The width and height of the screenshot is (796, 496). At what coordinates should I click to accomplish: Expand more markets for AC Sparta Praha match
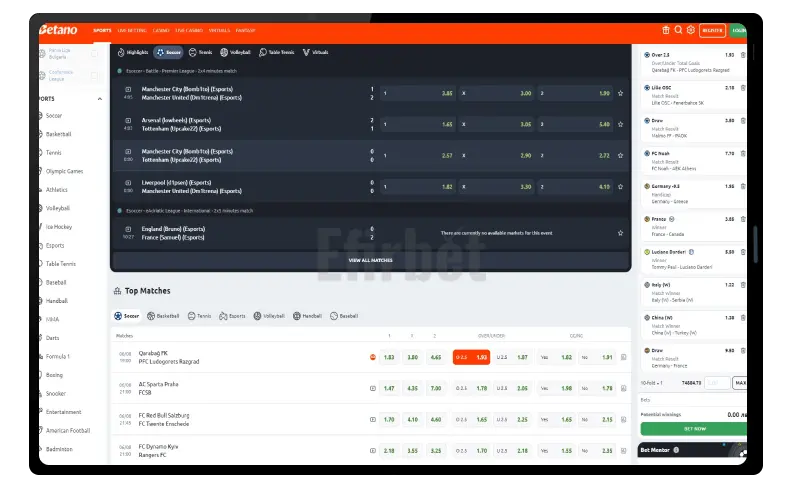[x=623, y=388]
